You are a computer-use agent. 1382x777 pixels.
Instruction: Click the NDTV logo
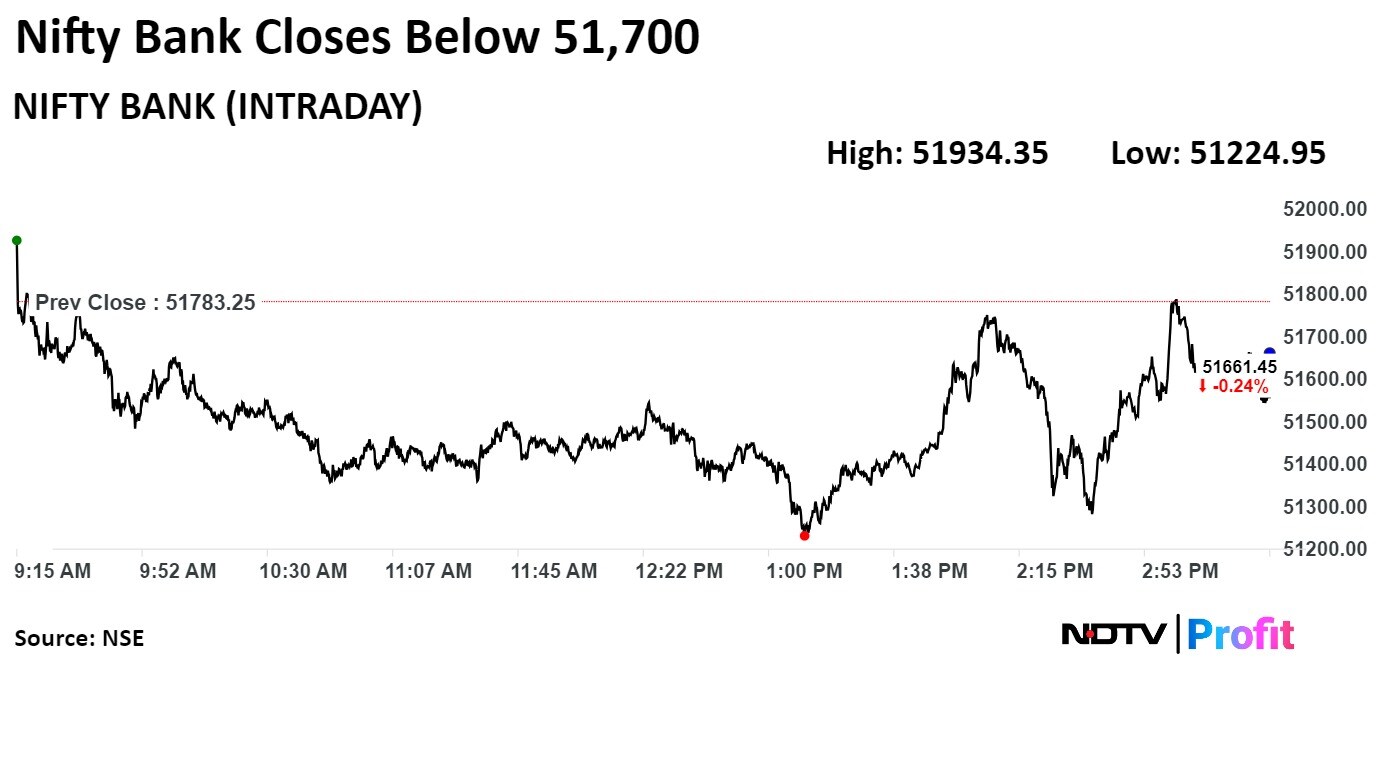pos(1113,634)
